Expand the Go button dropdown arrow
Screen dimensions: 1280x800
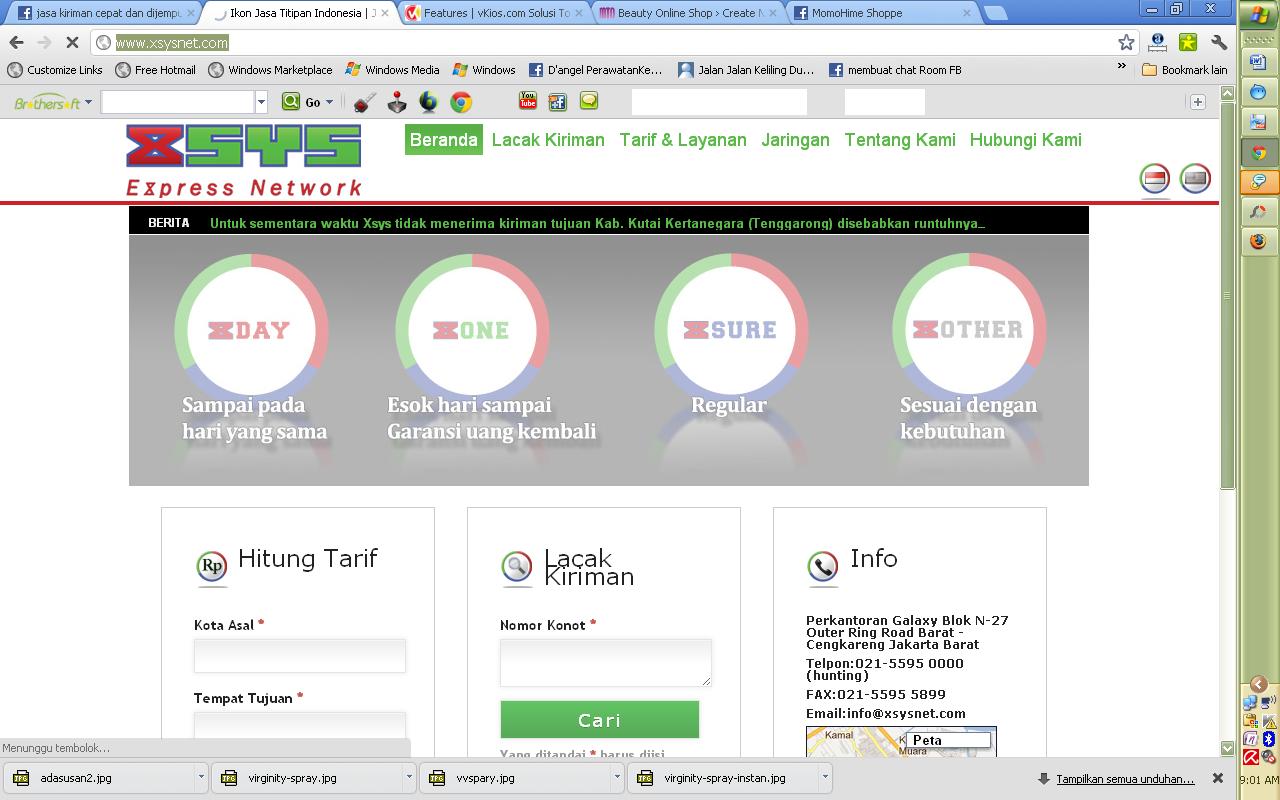click(329, 102)
